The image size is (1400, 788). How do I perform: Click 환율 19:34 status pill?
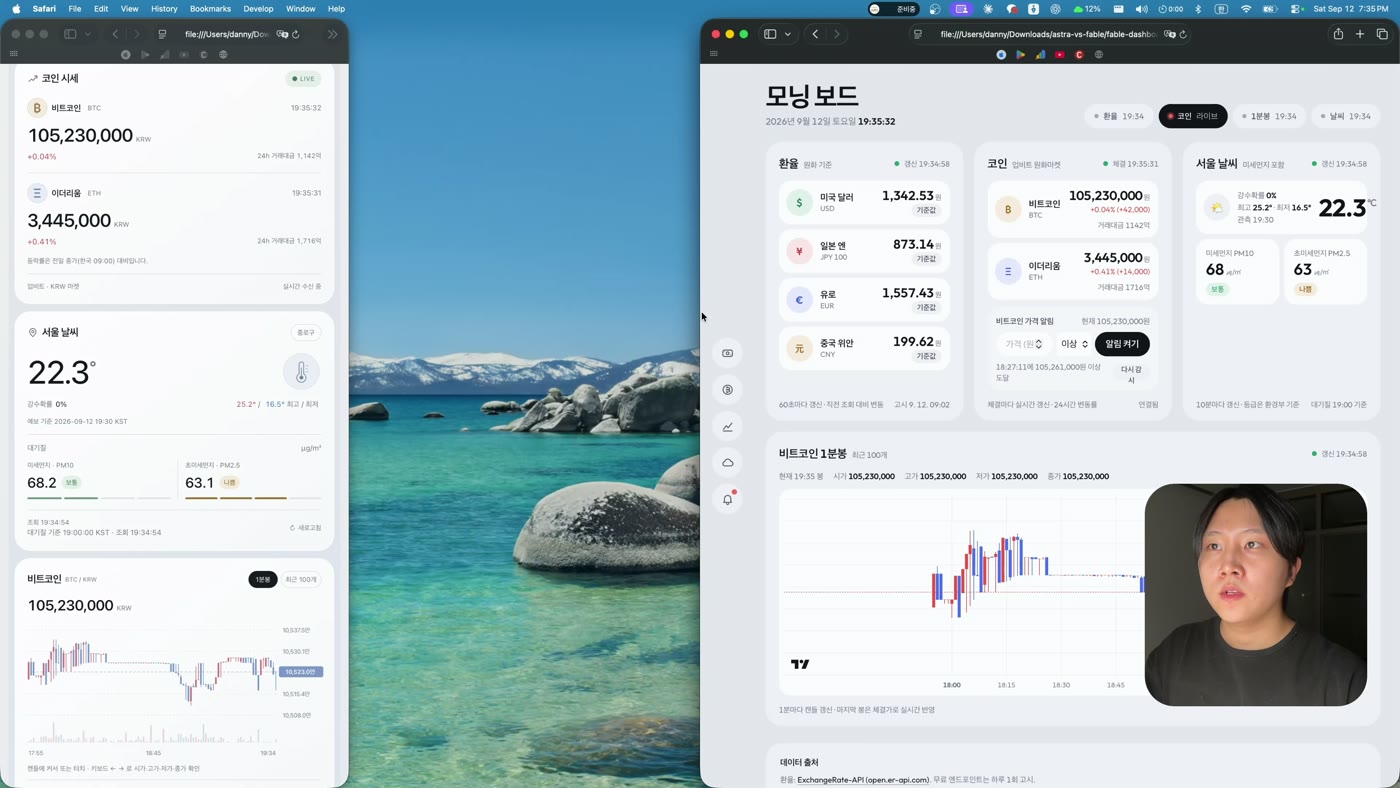click(x=1118, y=116)
